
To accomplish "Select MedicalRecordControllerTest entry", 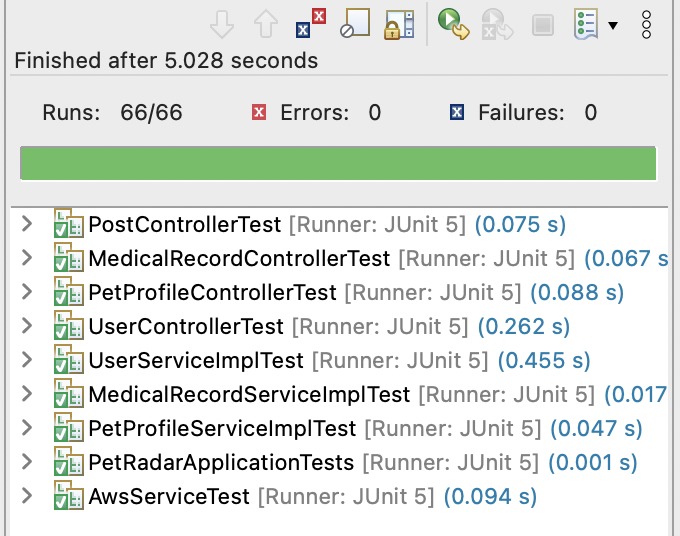I will coord(239,259).
